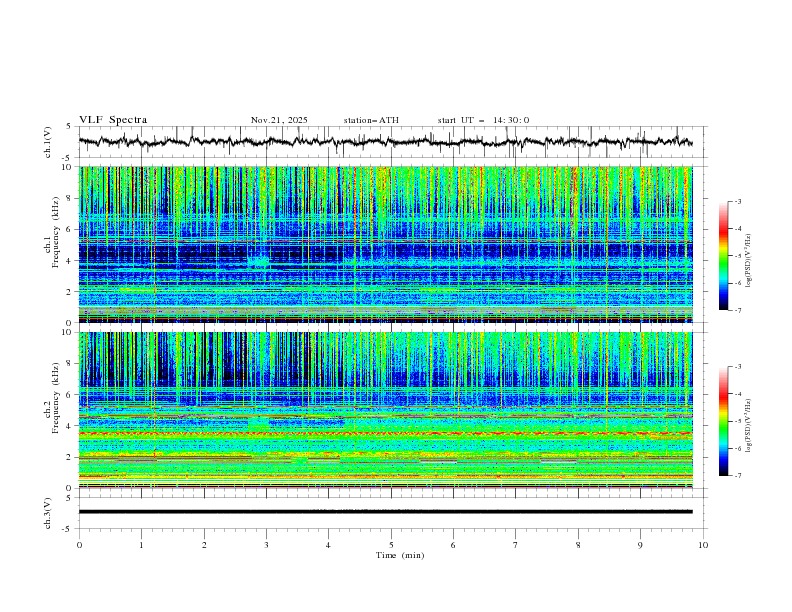Select the Nov.21, 2025 date label
The height and width of the screenshot is (612, 792).
point(279,120)
